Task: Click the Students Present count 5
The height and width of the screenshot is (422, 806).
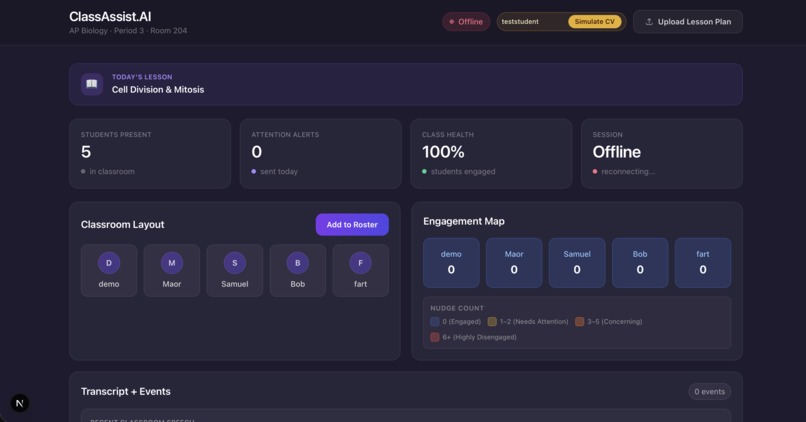Action: [x=86, y=152]
